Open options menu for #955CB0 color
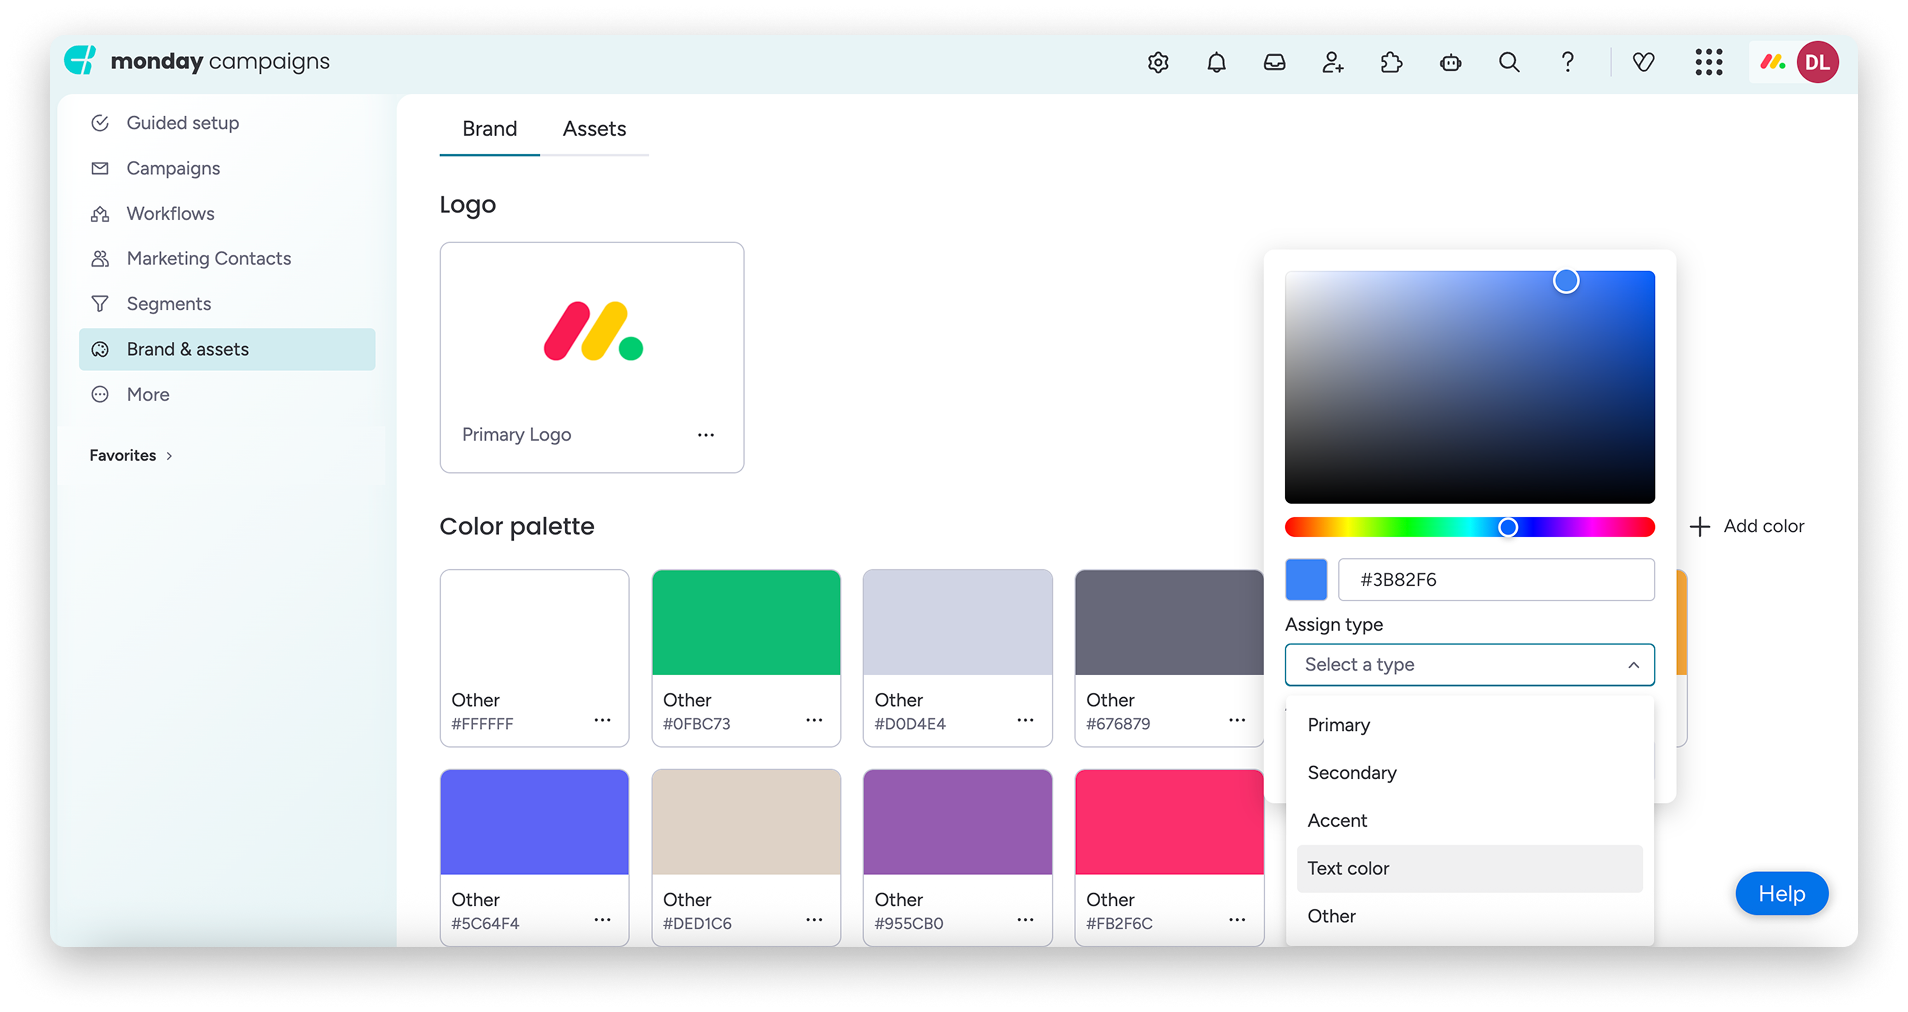1908x1012 pixels. pos(1025,919)
